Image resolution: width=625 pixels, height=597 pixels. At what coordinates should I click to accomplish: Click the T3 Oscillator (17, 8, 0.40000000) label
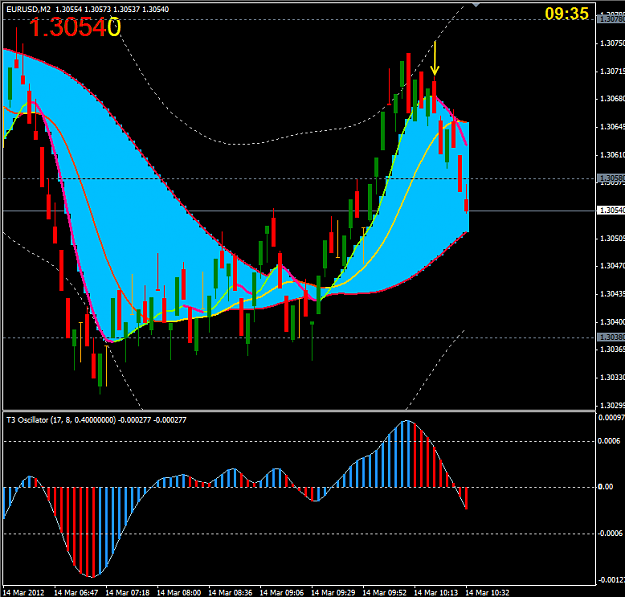click(61, 420)
